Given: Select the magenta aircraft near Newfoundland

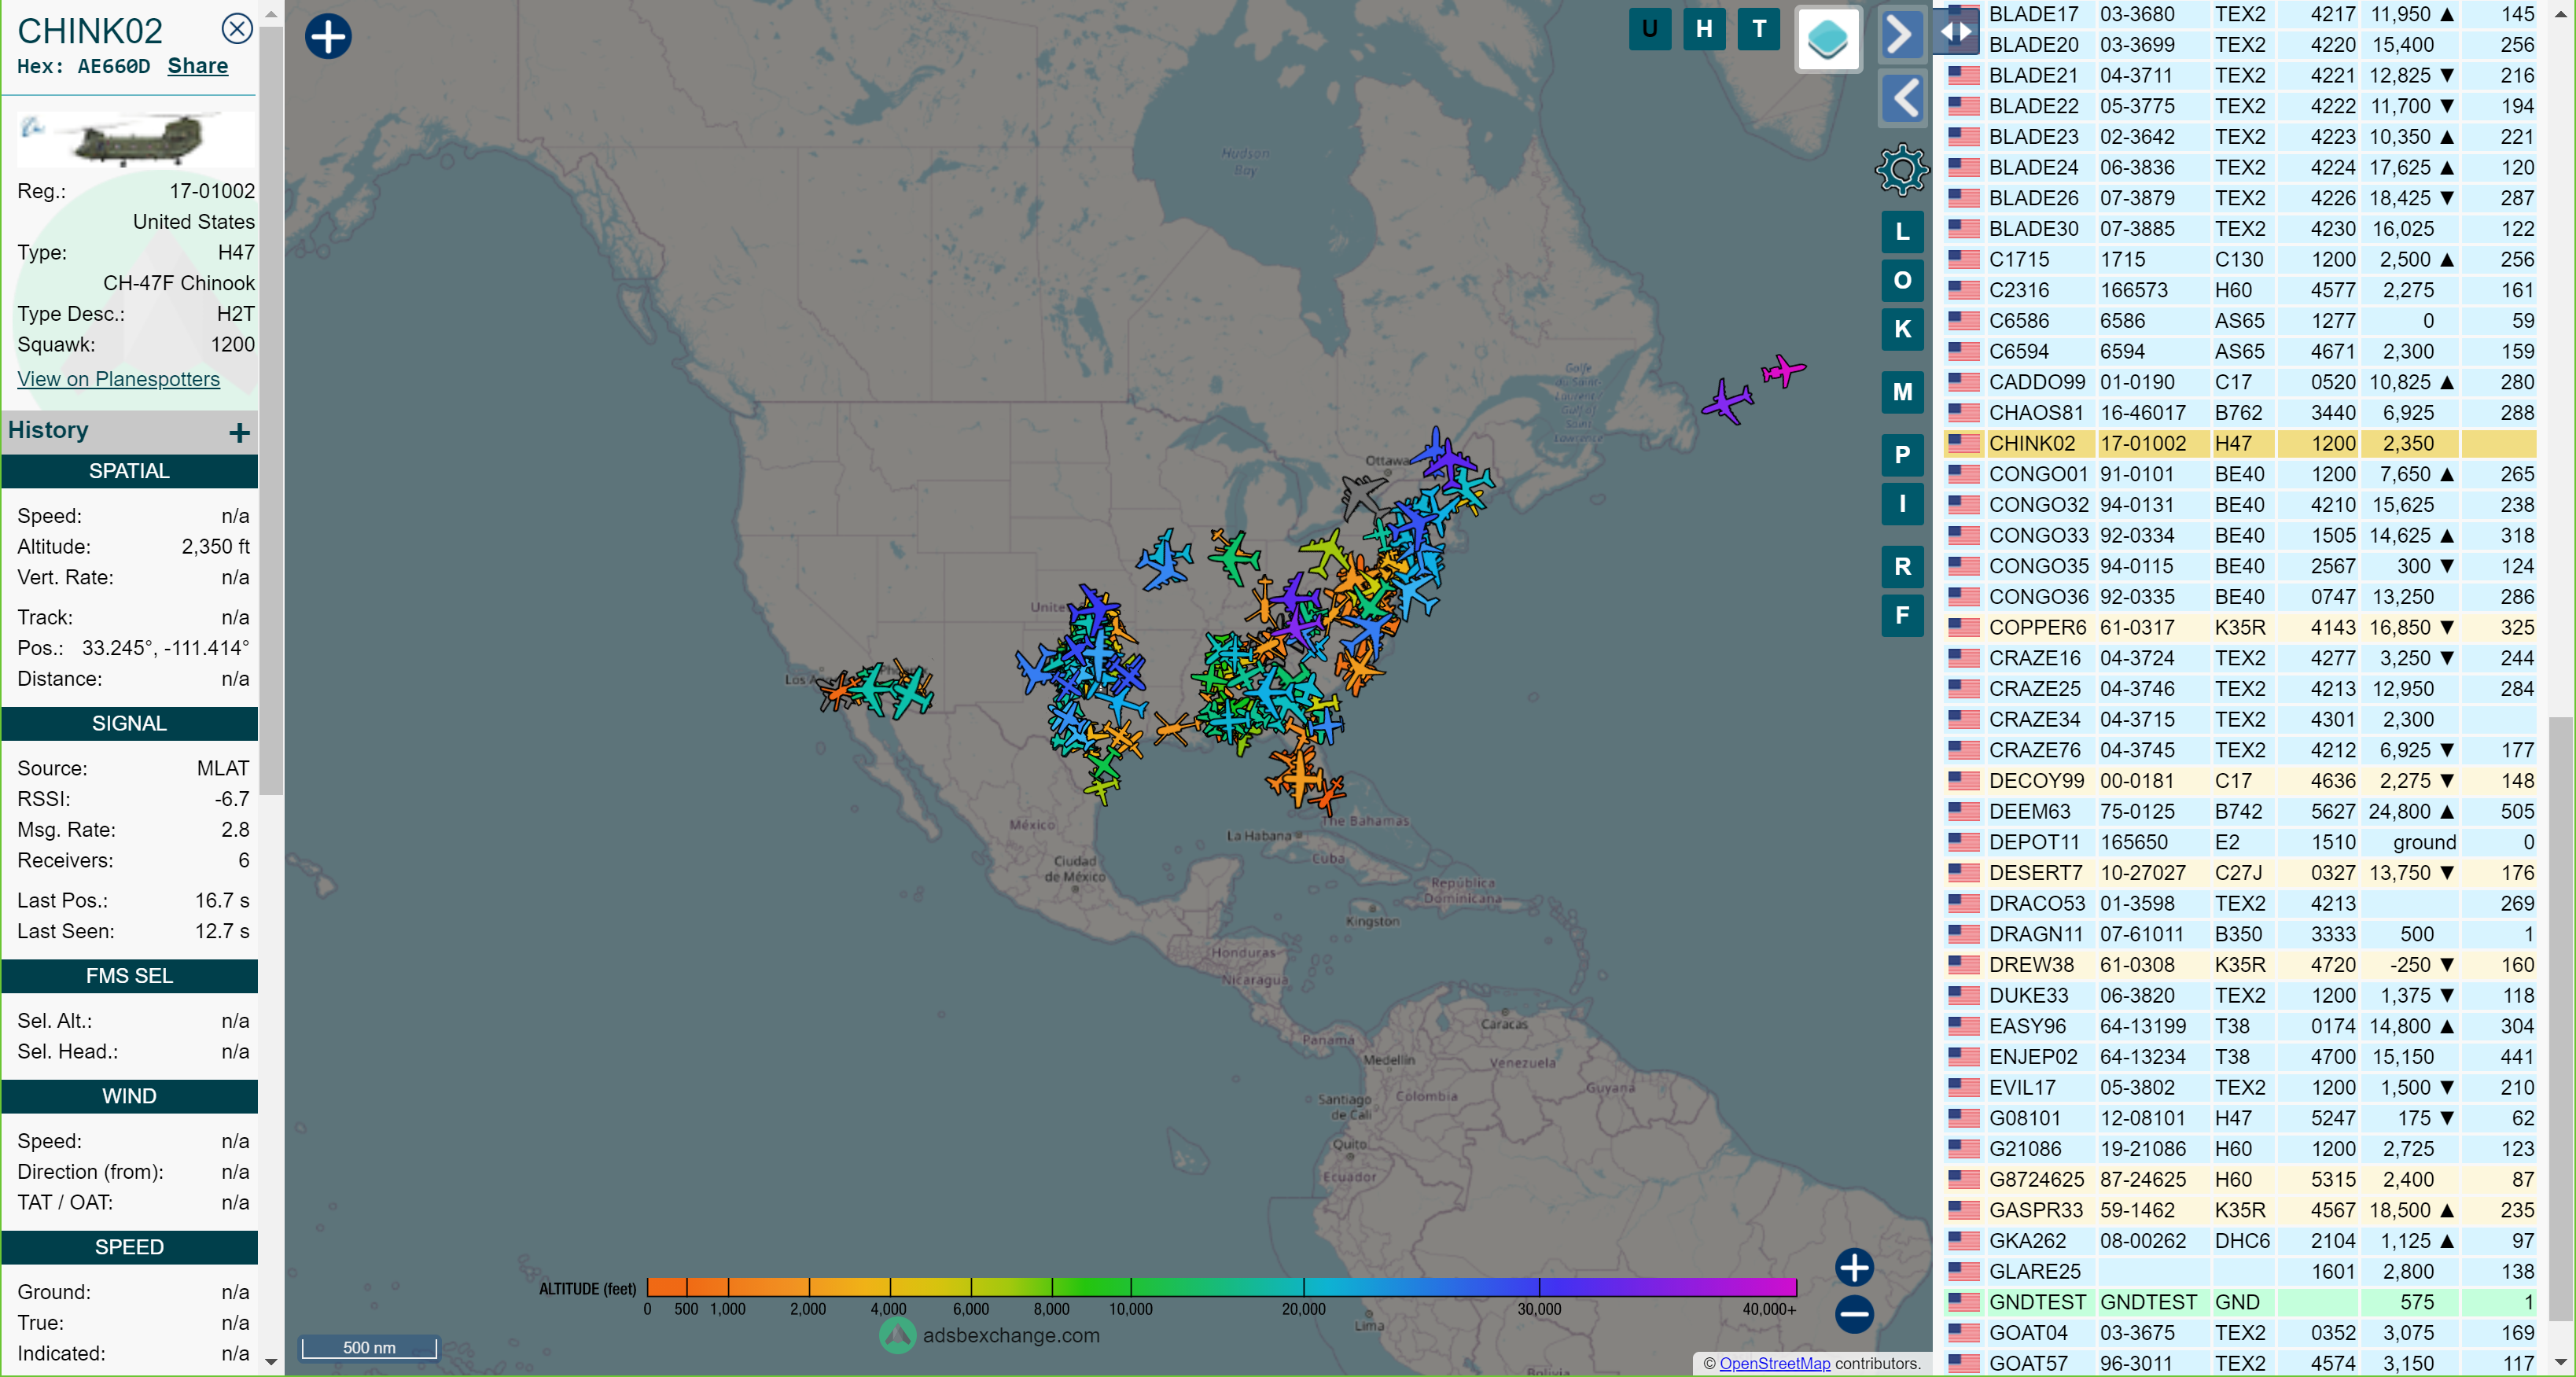Looking at the screenshot, I should (x=1783, y=371).
